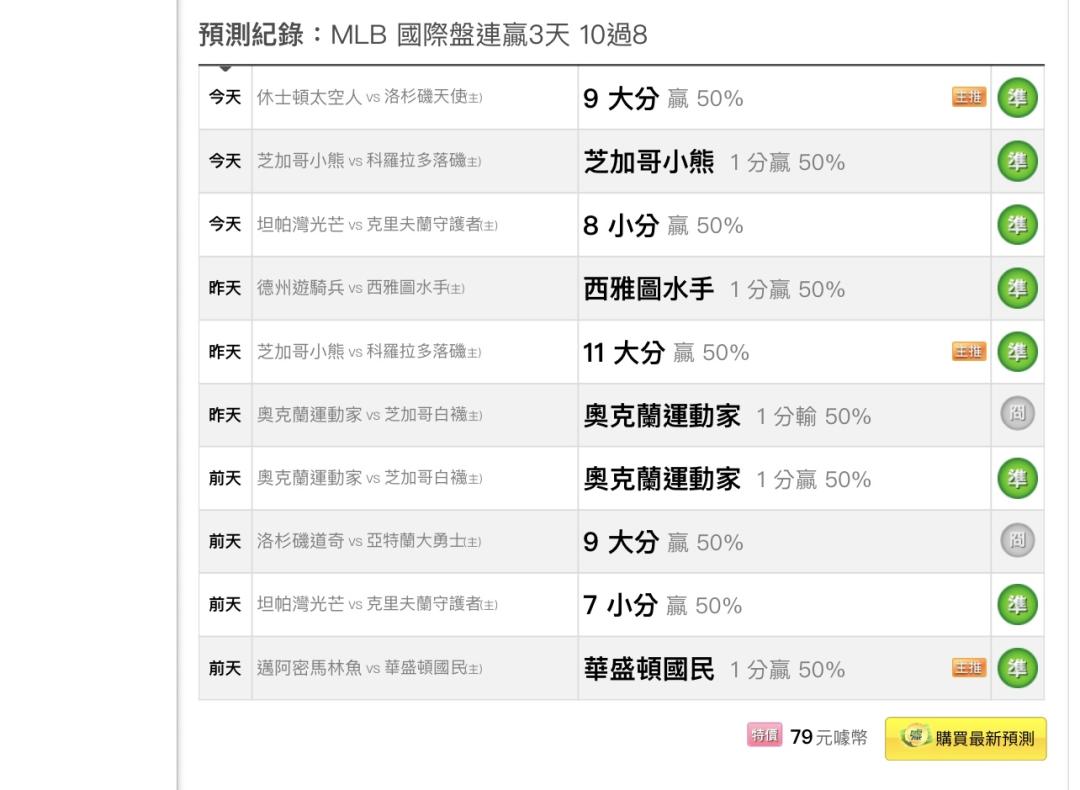Click the green 準 icon for 華盛頓國民 prediction
Screen dimensions: 1080x790
pyautogui.click(x=1019, y=668)
